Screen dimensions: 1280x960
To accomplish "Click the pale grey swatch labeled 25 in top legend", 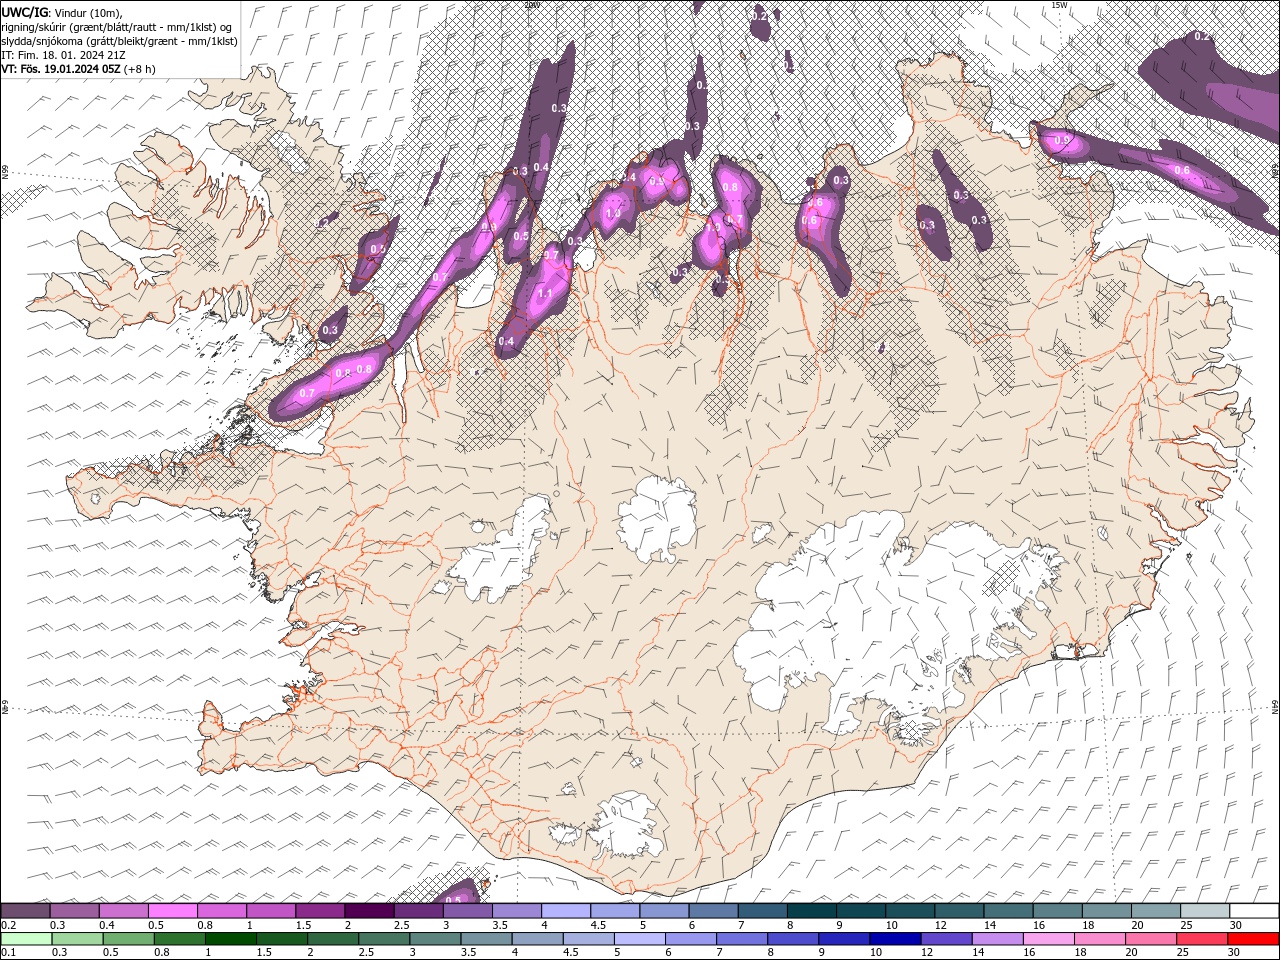I will coord(1204,911).
